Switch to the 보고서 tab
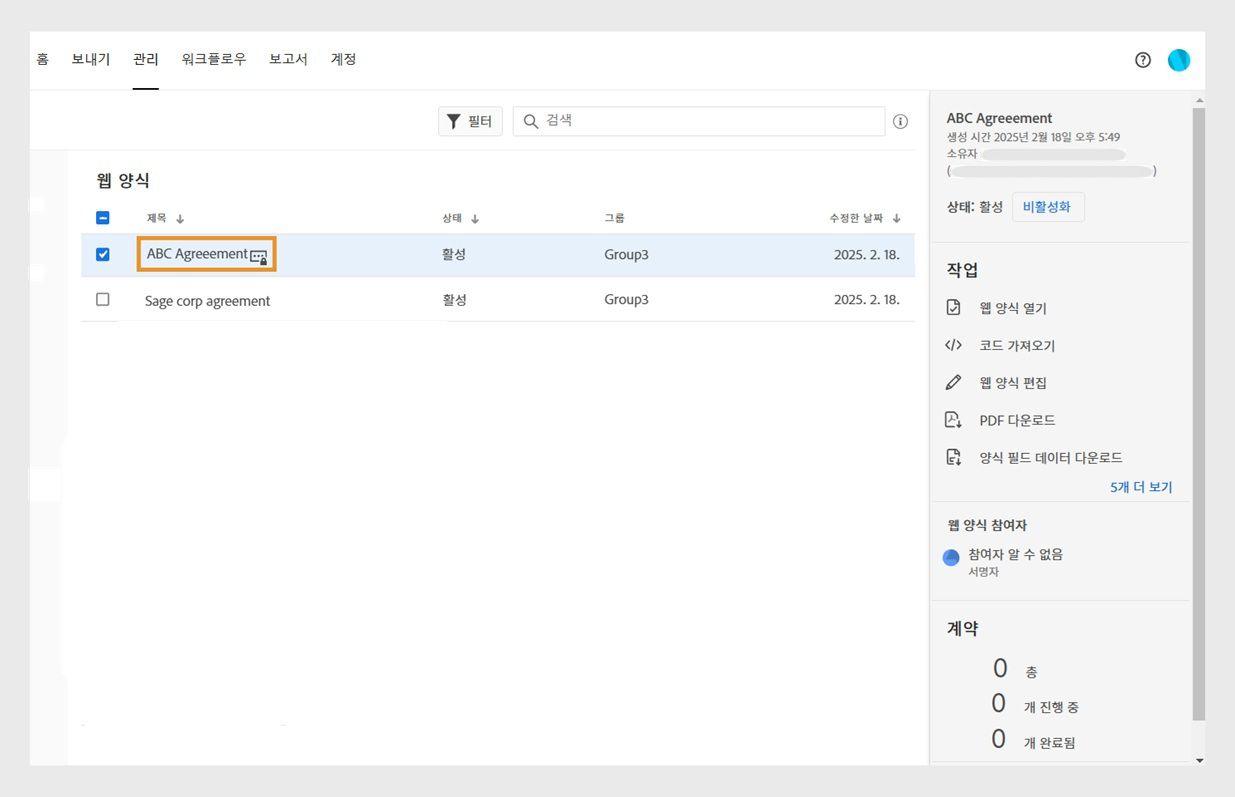Screen dimensions: 1235x797 pos(288,60)
